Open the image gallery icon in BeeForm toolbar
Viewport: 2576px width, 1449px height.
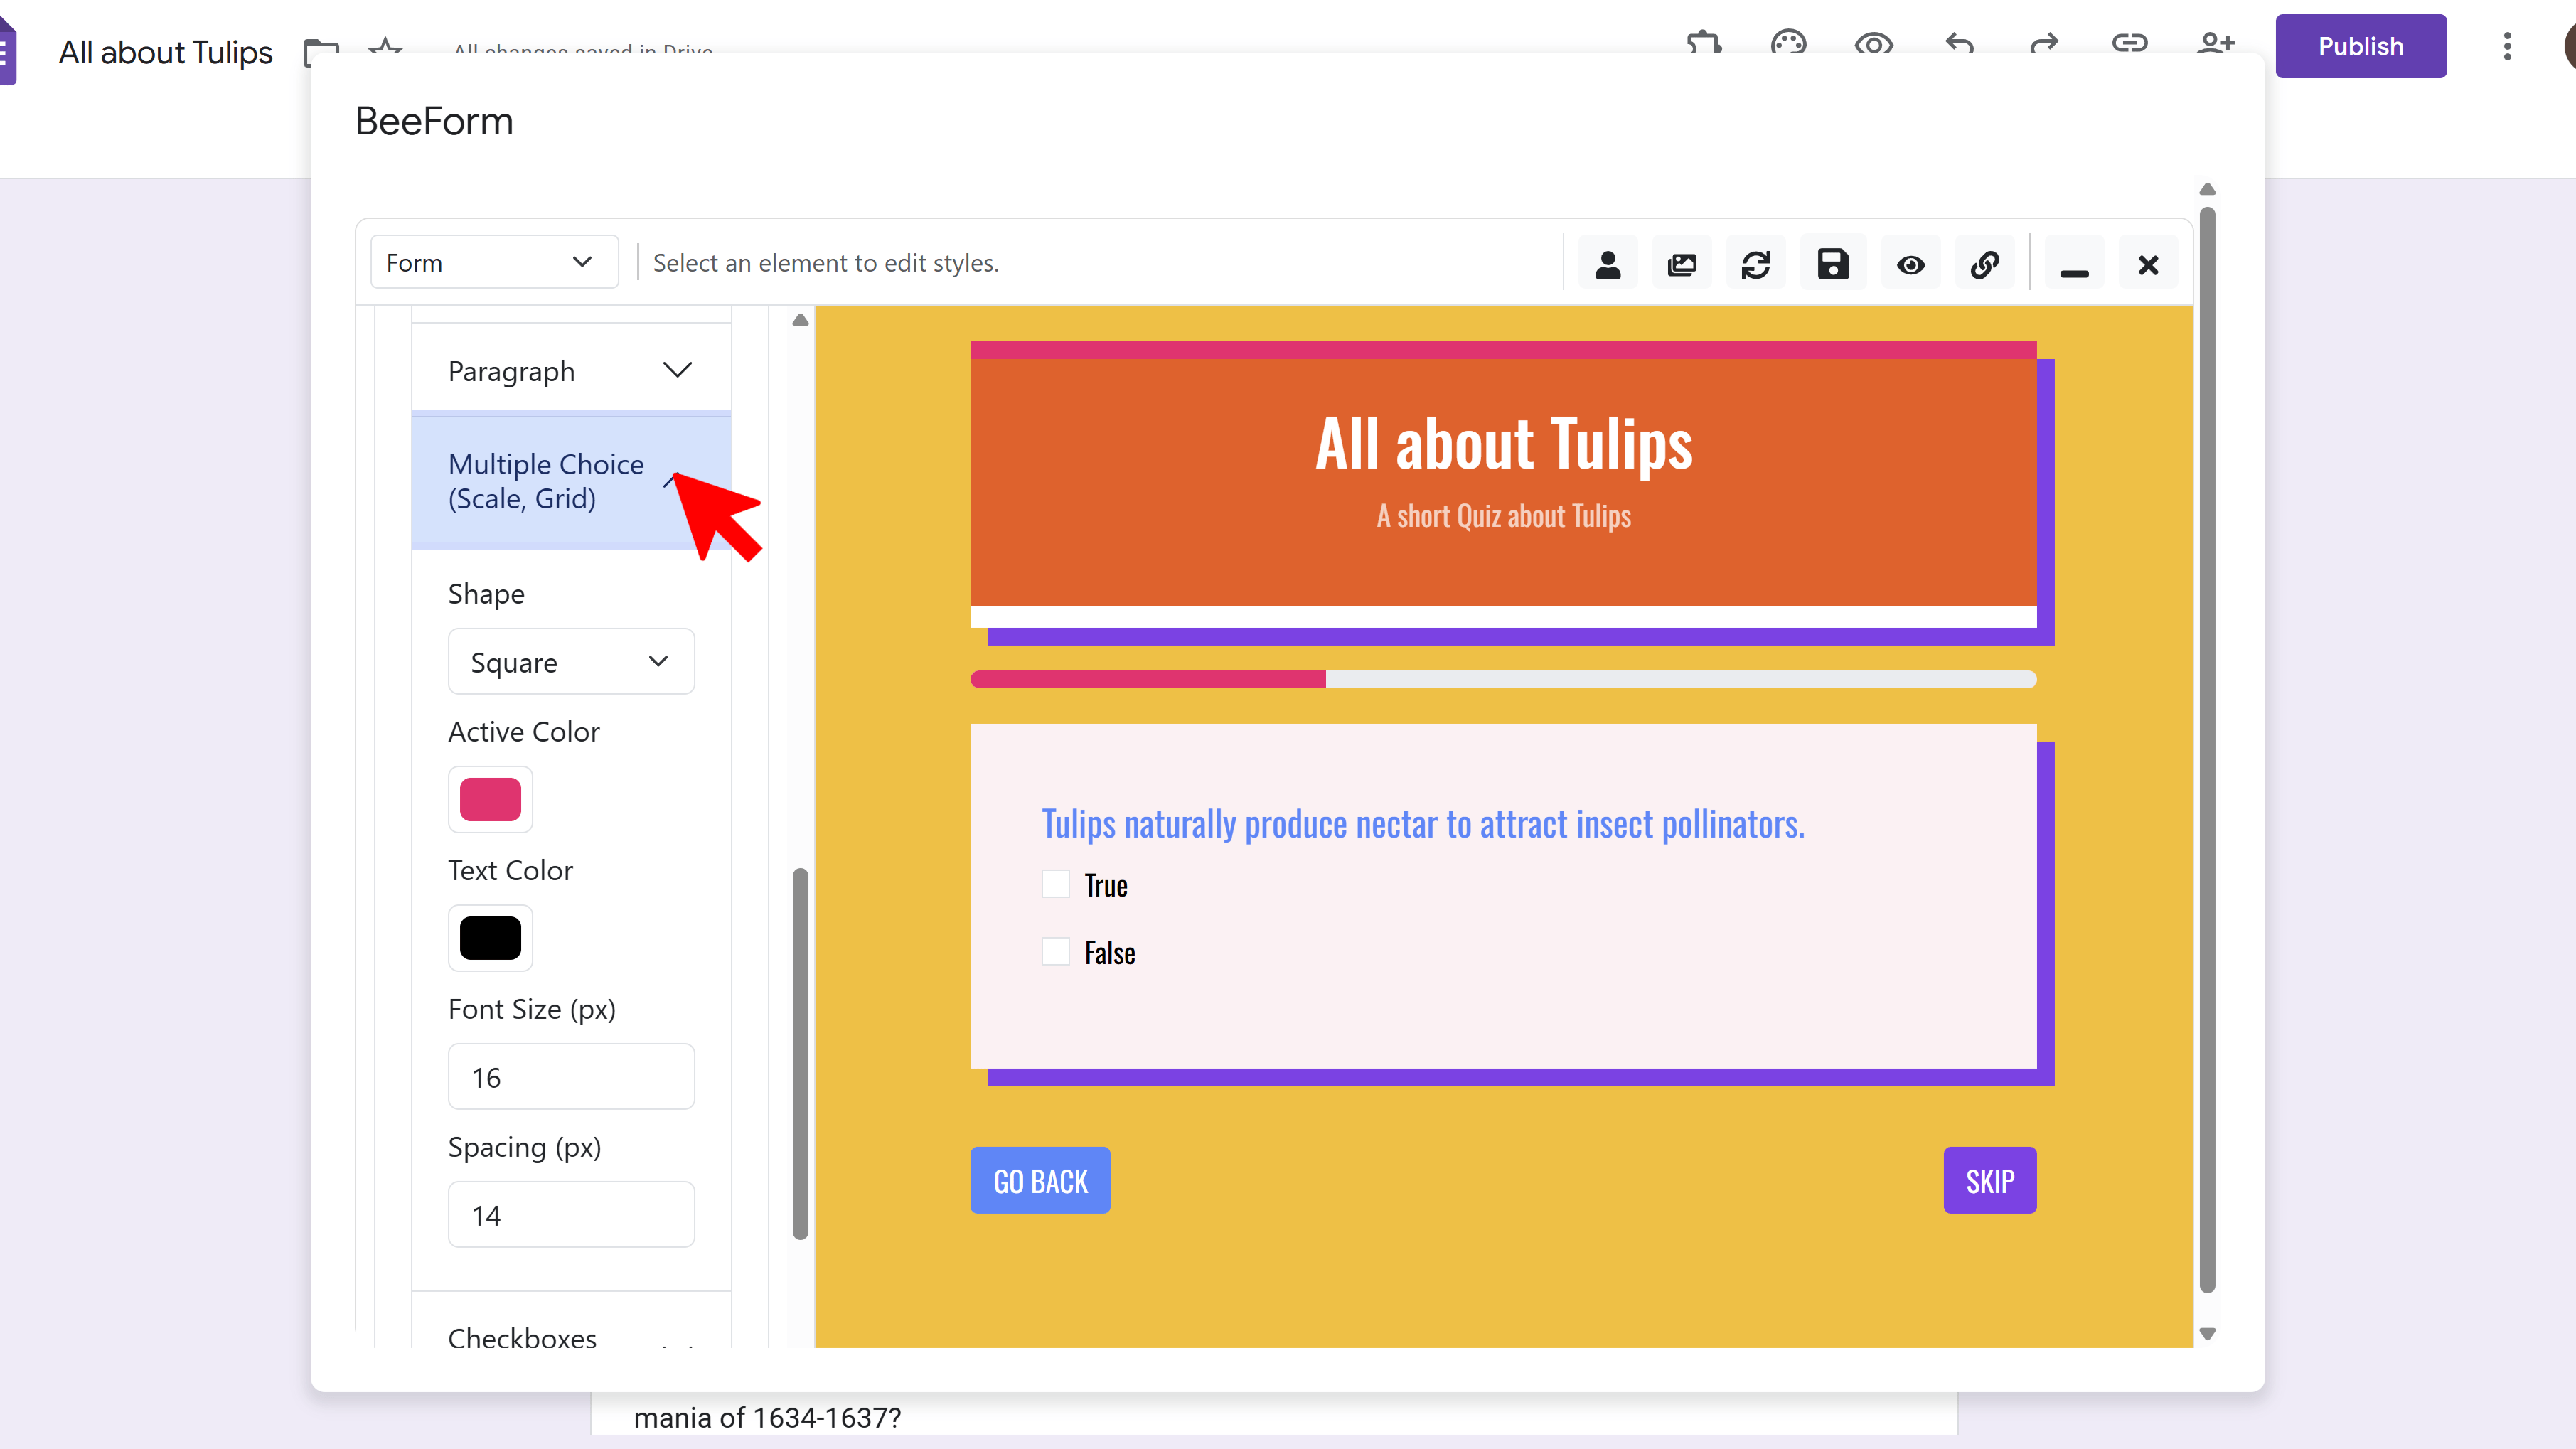tap(1682, 263)
